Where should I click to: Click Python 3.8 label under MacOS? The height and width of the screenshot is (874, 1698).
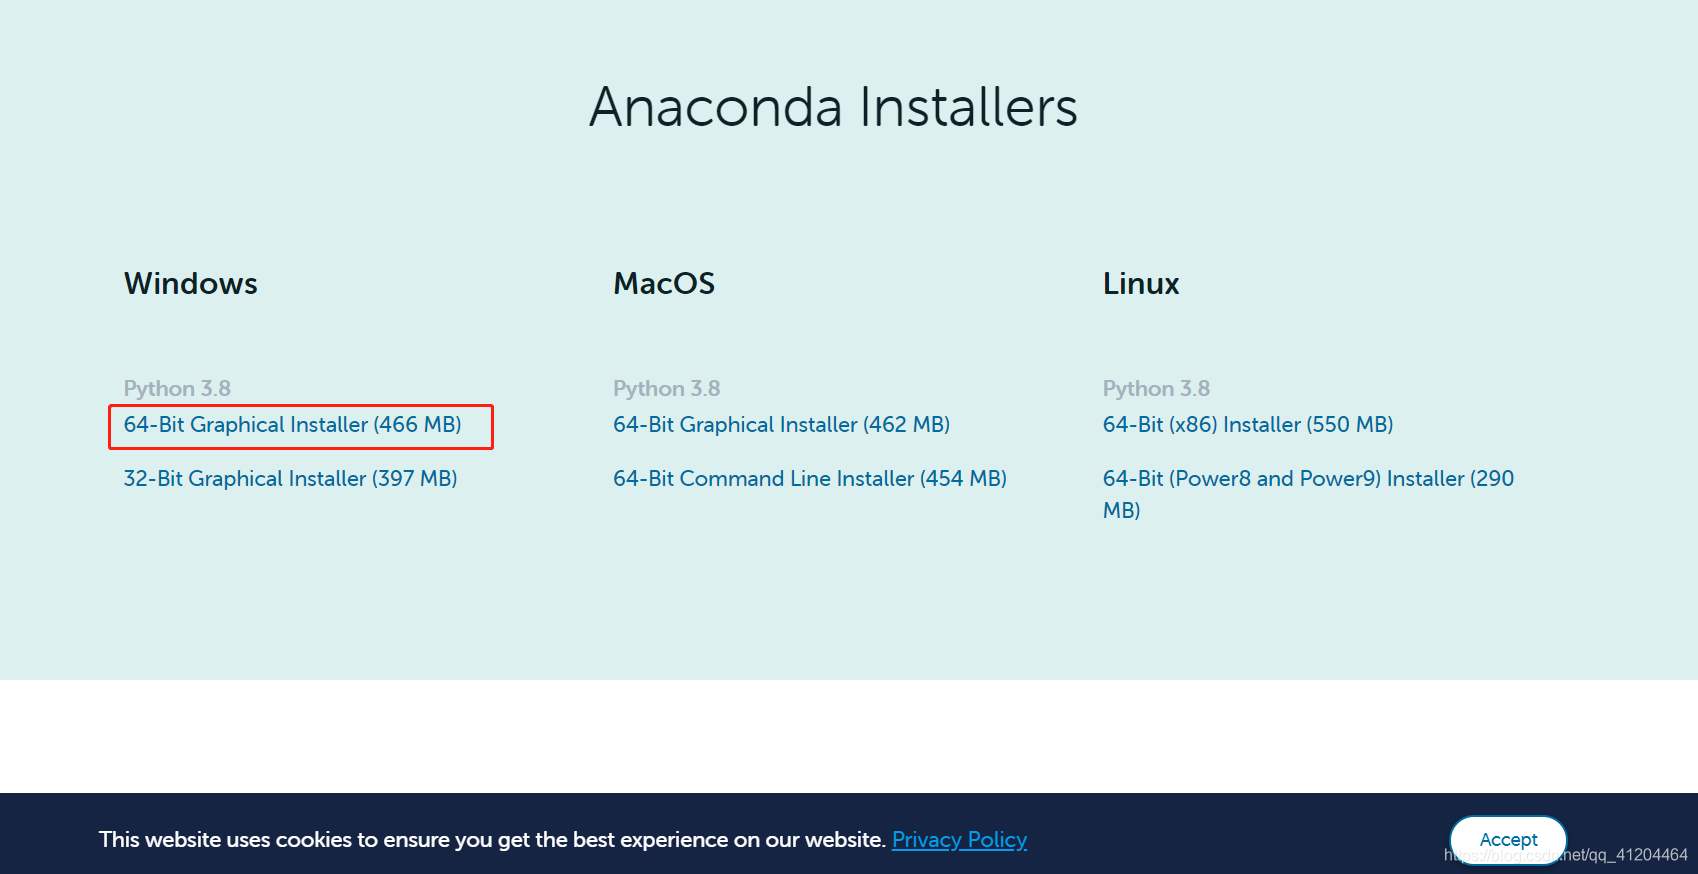tap(666, 388)
